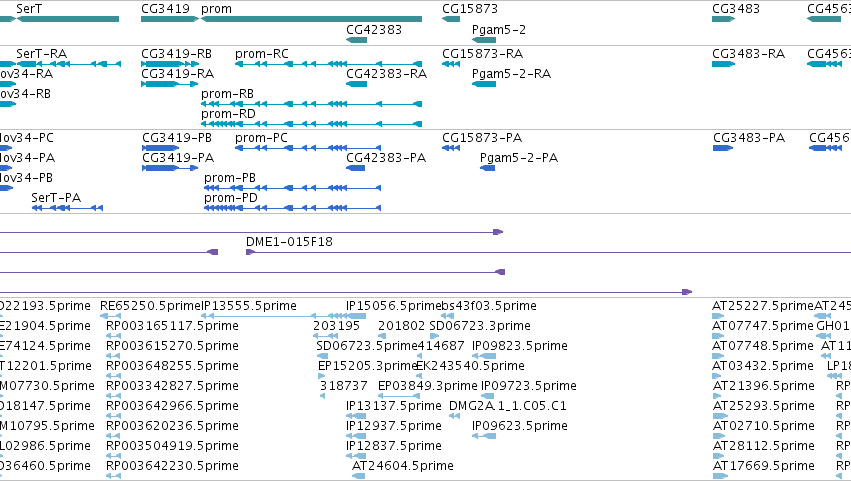Click the IP12837.5prime EST

point(355,457)
